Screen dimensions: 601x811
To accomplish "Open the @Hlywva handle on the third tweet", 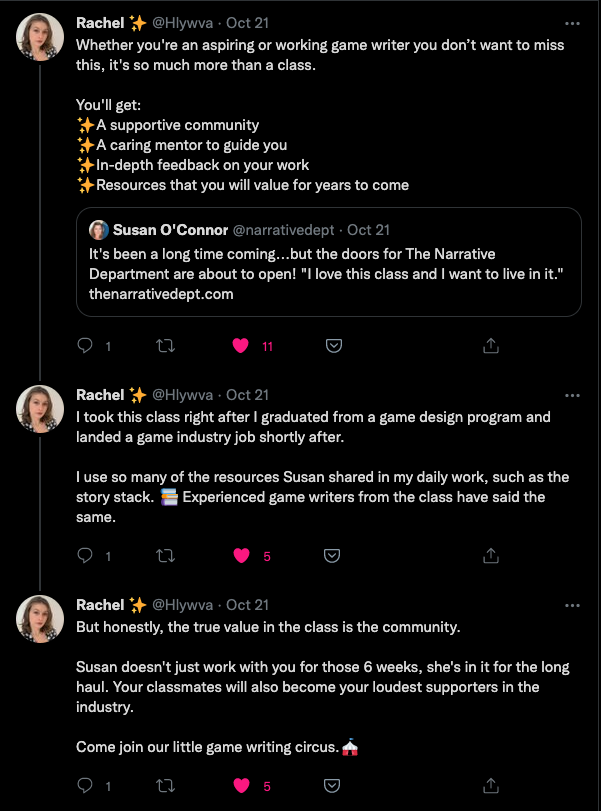I will tap(182, 605).
